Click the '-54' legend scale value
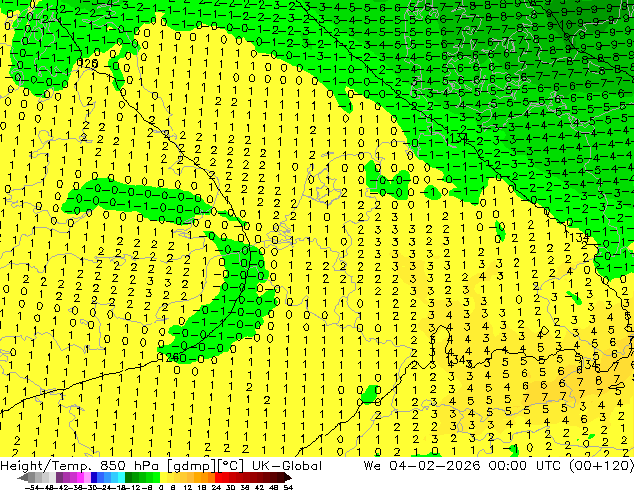Viewport: 634px width, 490px height. pyautogui.click(x=32, y=487)
